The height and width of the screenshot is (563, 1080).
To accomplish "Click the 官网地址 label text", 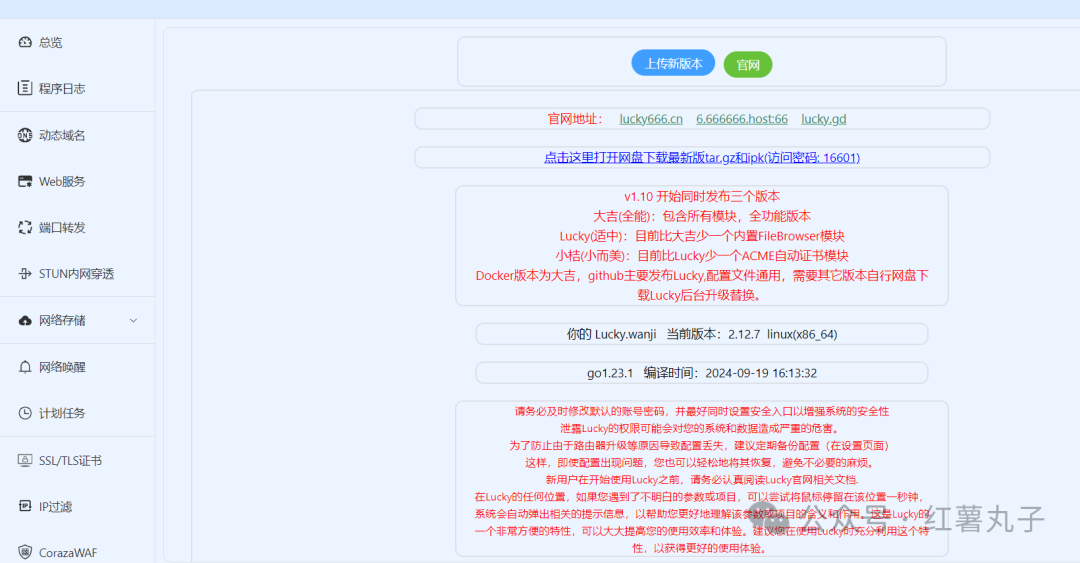I will click(x=575, y=119).
